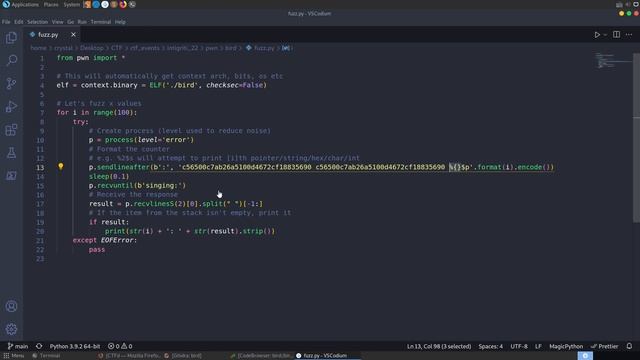Open the Edit menu

click(19, 22)
